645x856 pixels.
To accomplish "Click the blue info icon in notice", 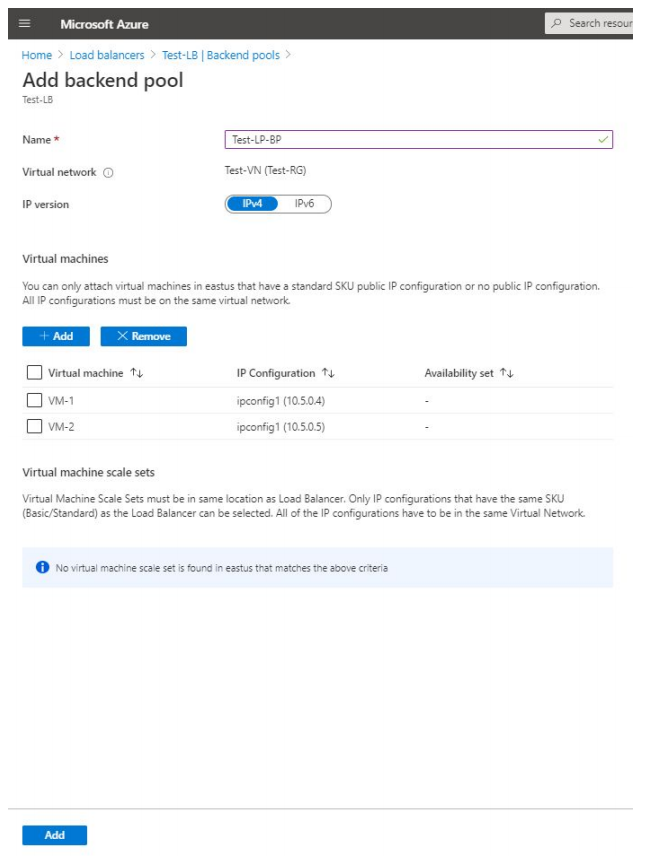I will click(x=42, y=568).
